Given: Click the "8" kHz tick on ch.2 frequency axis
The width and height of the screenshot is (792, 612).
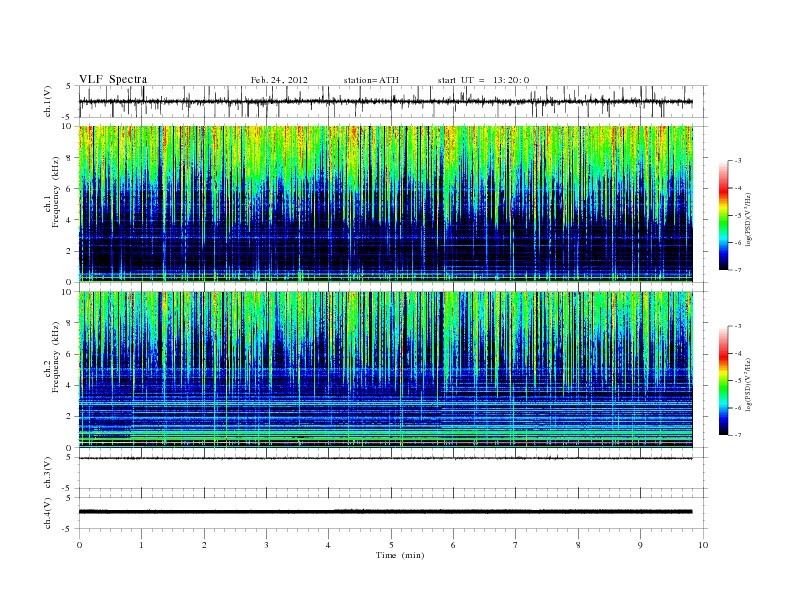Looking at the screenshot, I should 69,323.
